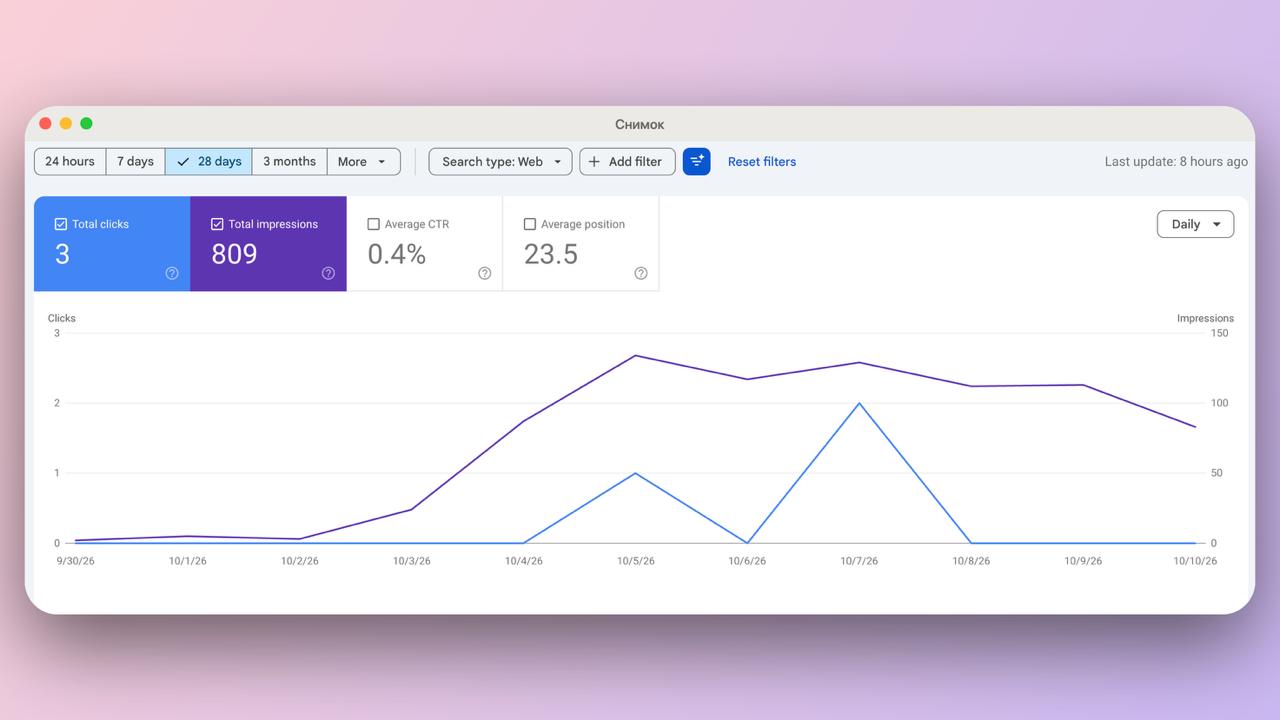Open help icon on Total clicks card
1280x720 pixels.
[172, 273]
